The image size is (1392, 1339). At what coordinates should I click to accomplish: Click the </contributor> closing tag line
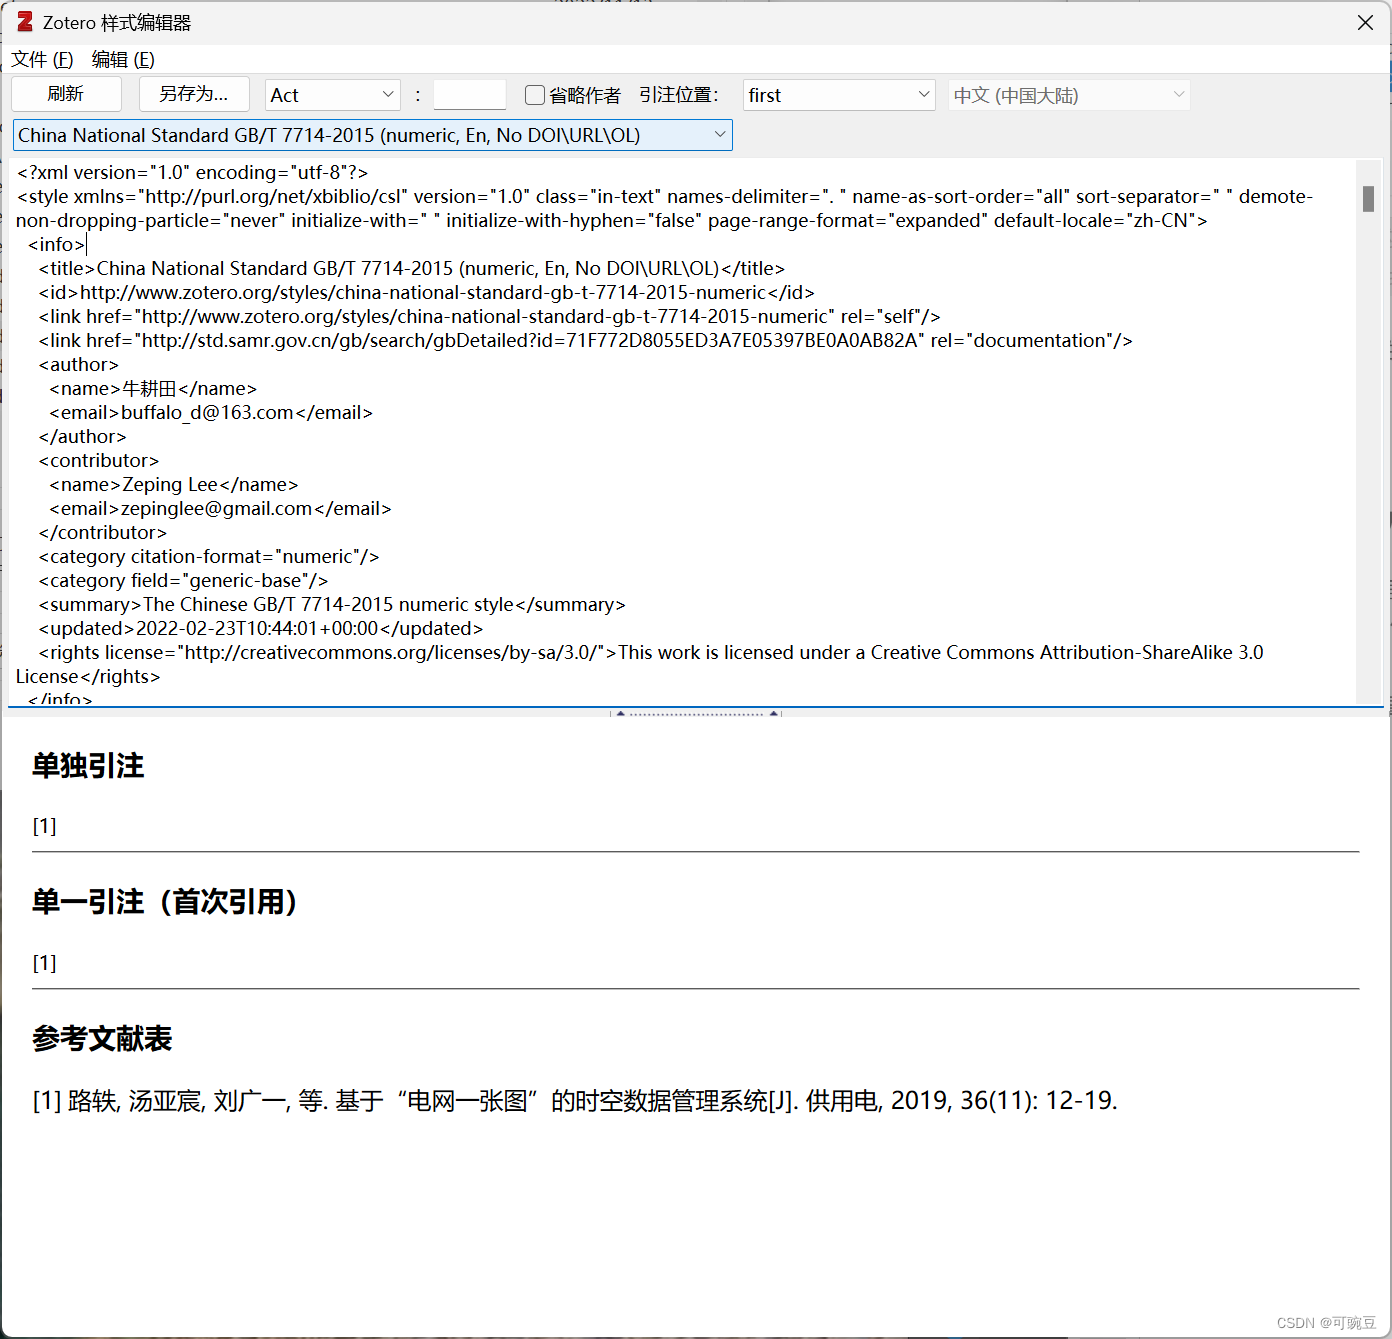tap(103, 532)
